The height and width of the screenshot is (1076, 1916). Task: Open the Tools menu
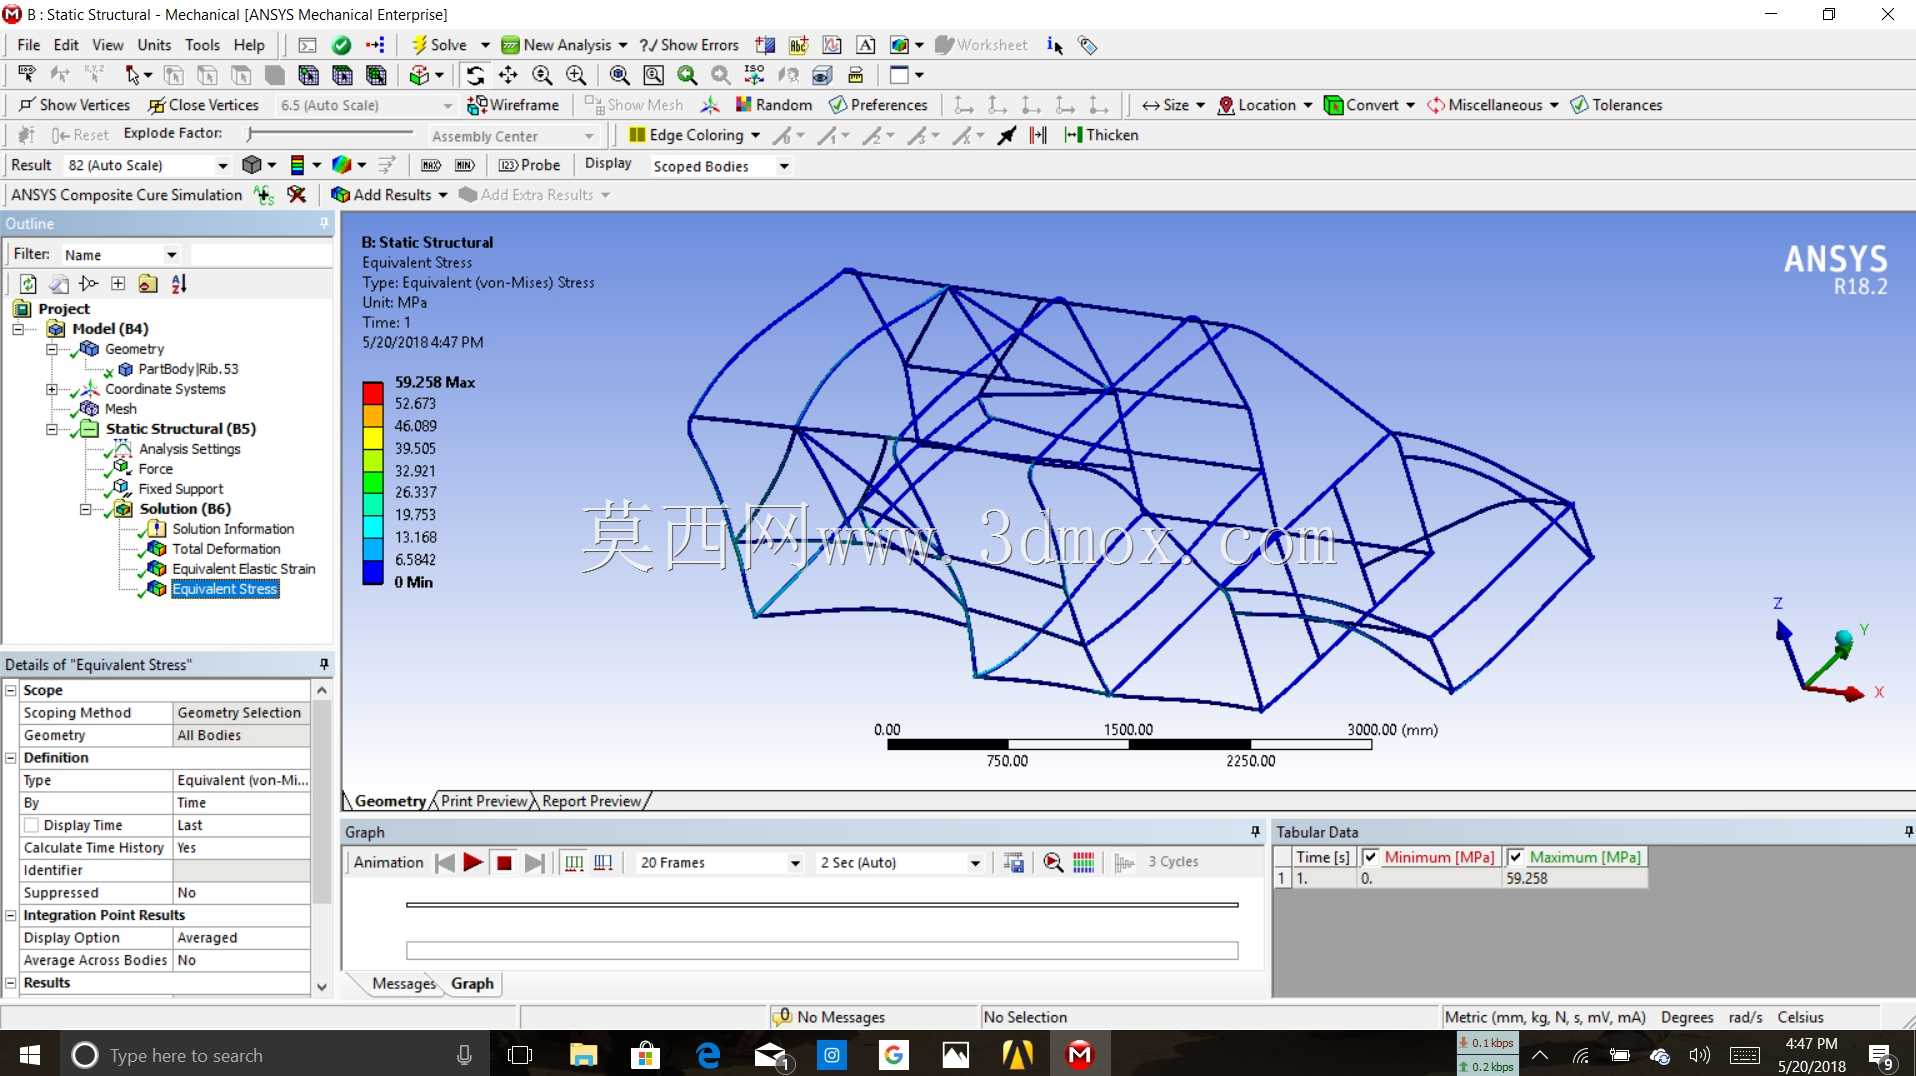[x=202, y=45]
